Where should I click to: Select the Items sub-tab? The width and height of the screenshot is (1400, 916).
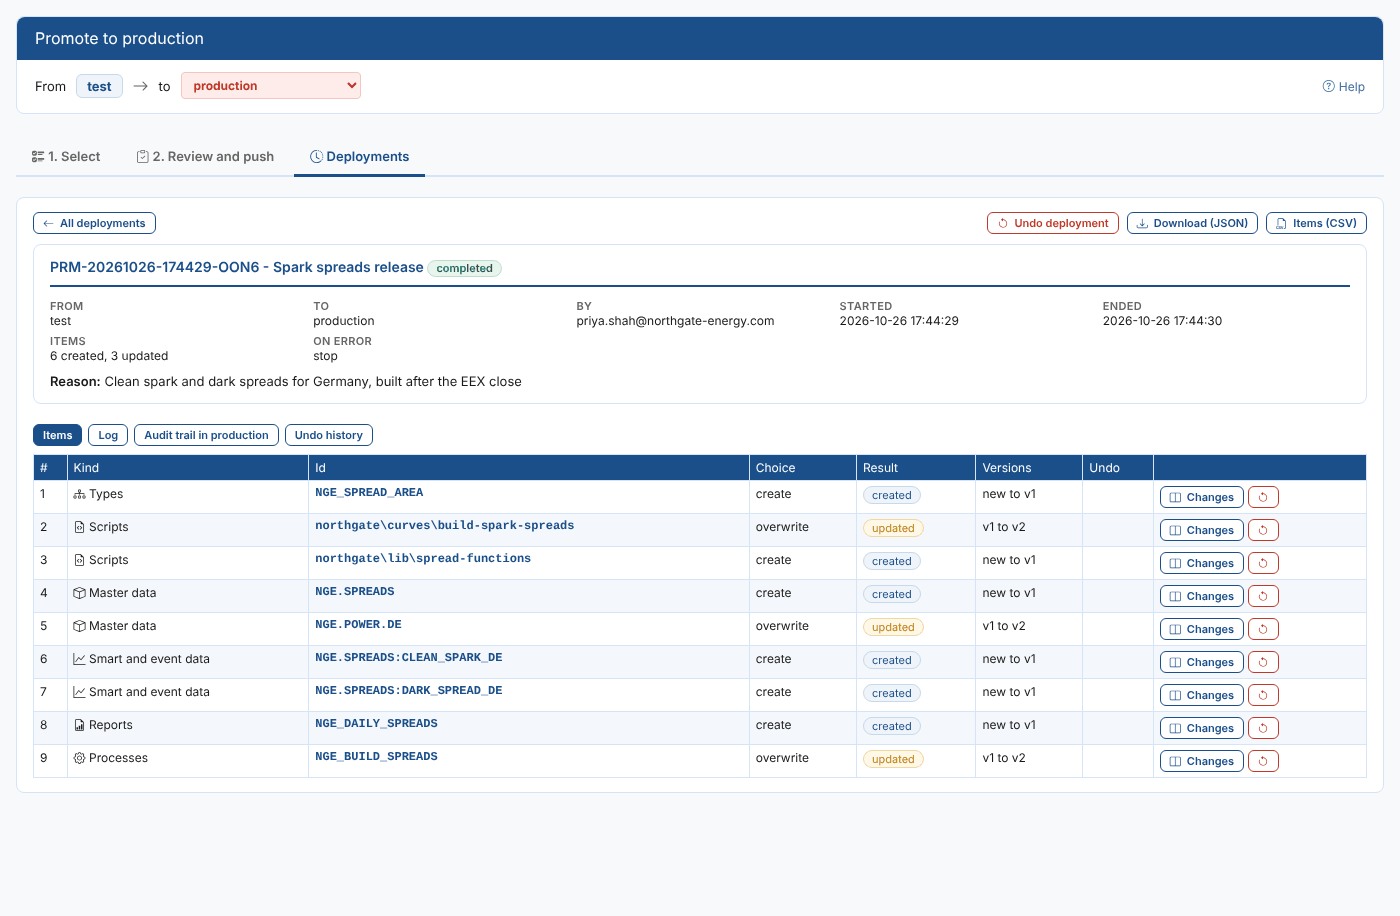(57, 435)
